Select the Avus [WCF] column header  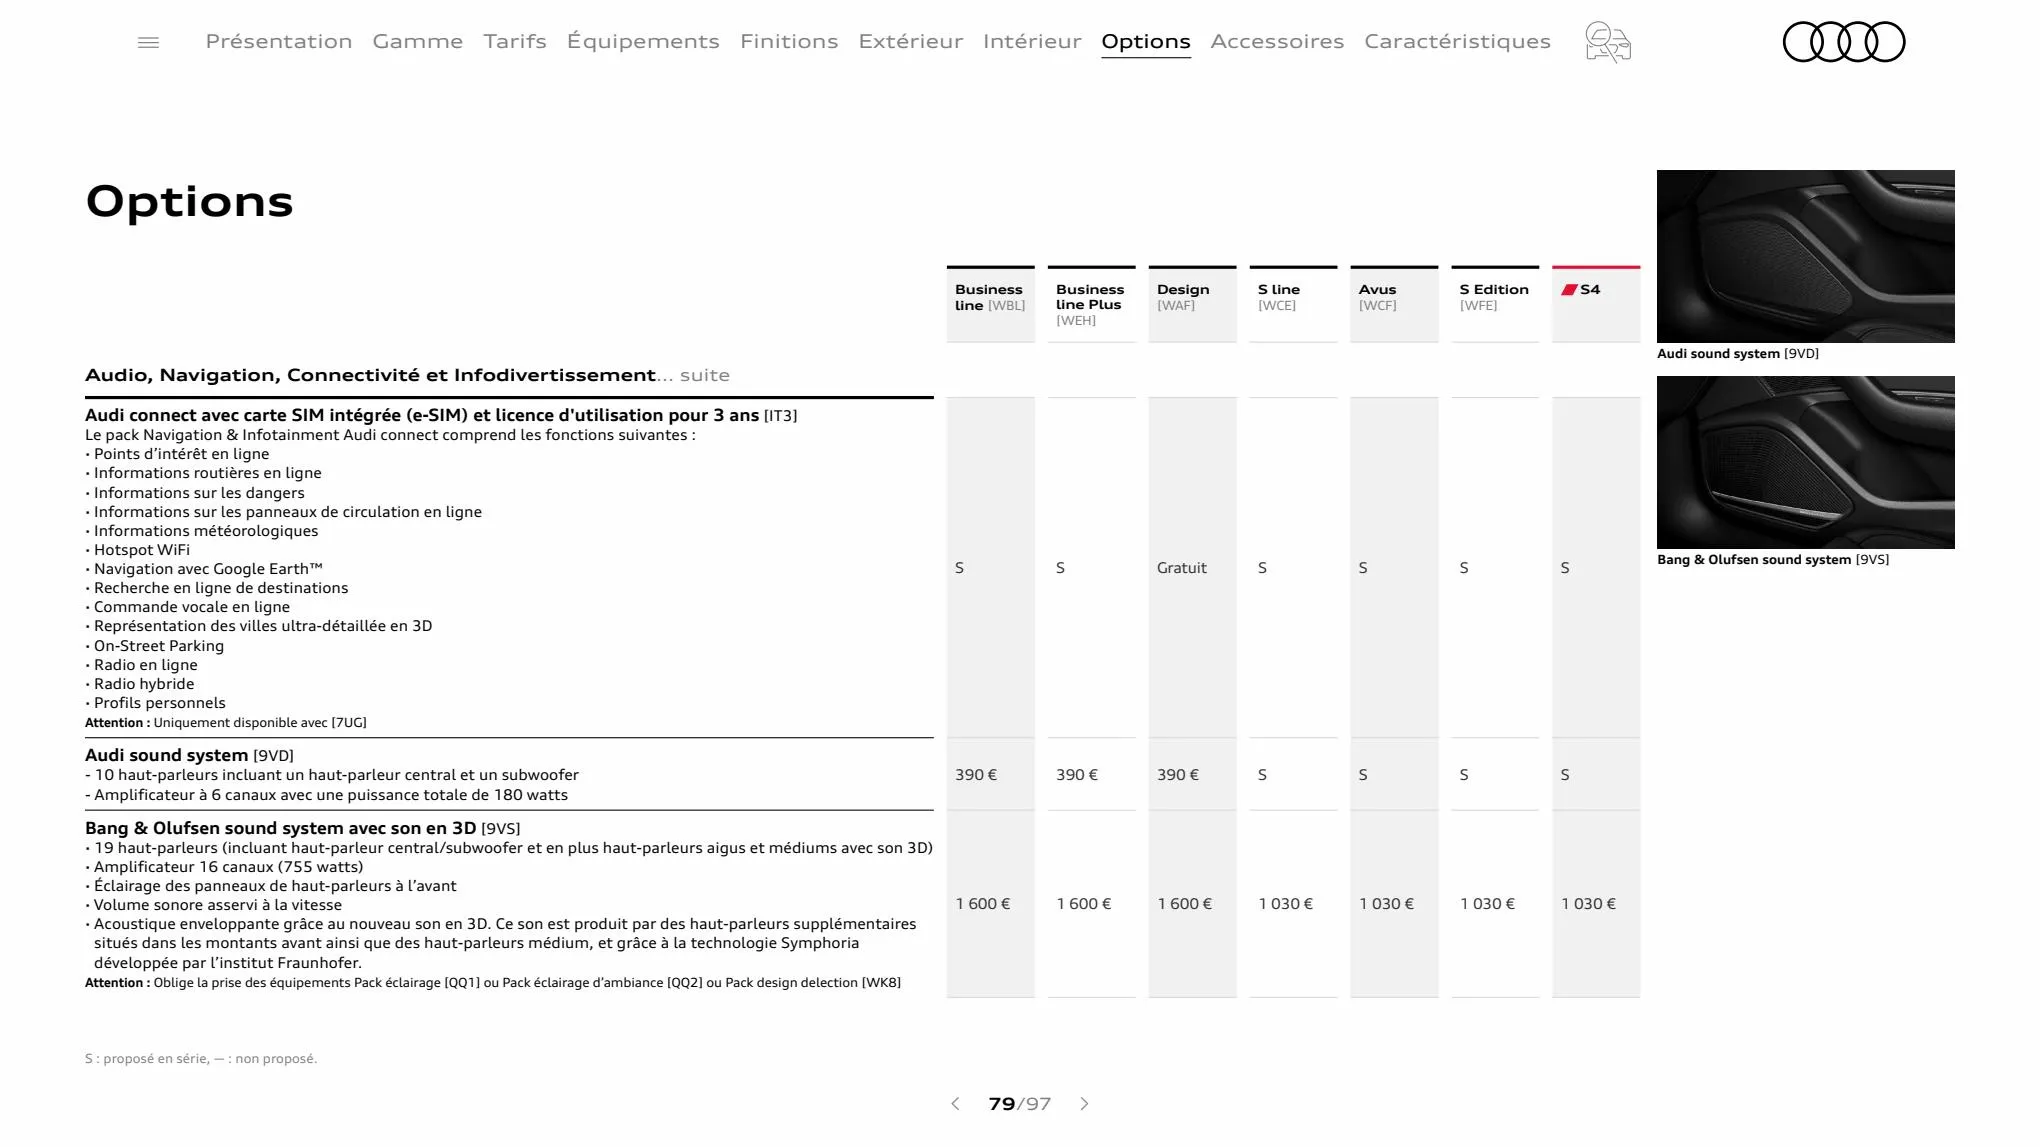point(1394,304)
